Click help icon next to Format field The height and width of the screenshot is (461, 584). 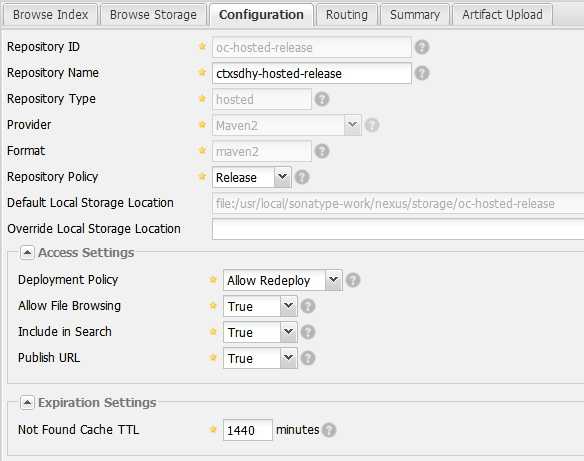point(322,151)
